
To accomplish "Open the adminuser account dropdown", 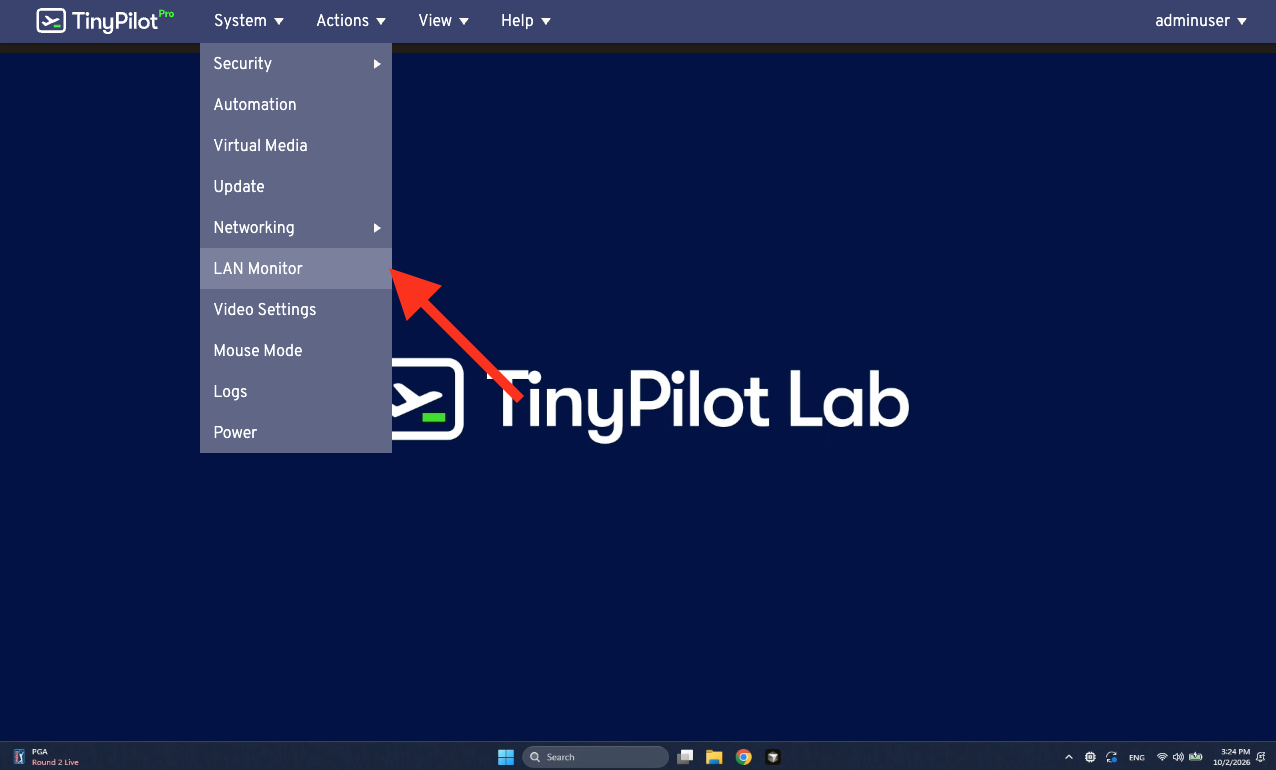I will 1201,21.
